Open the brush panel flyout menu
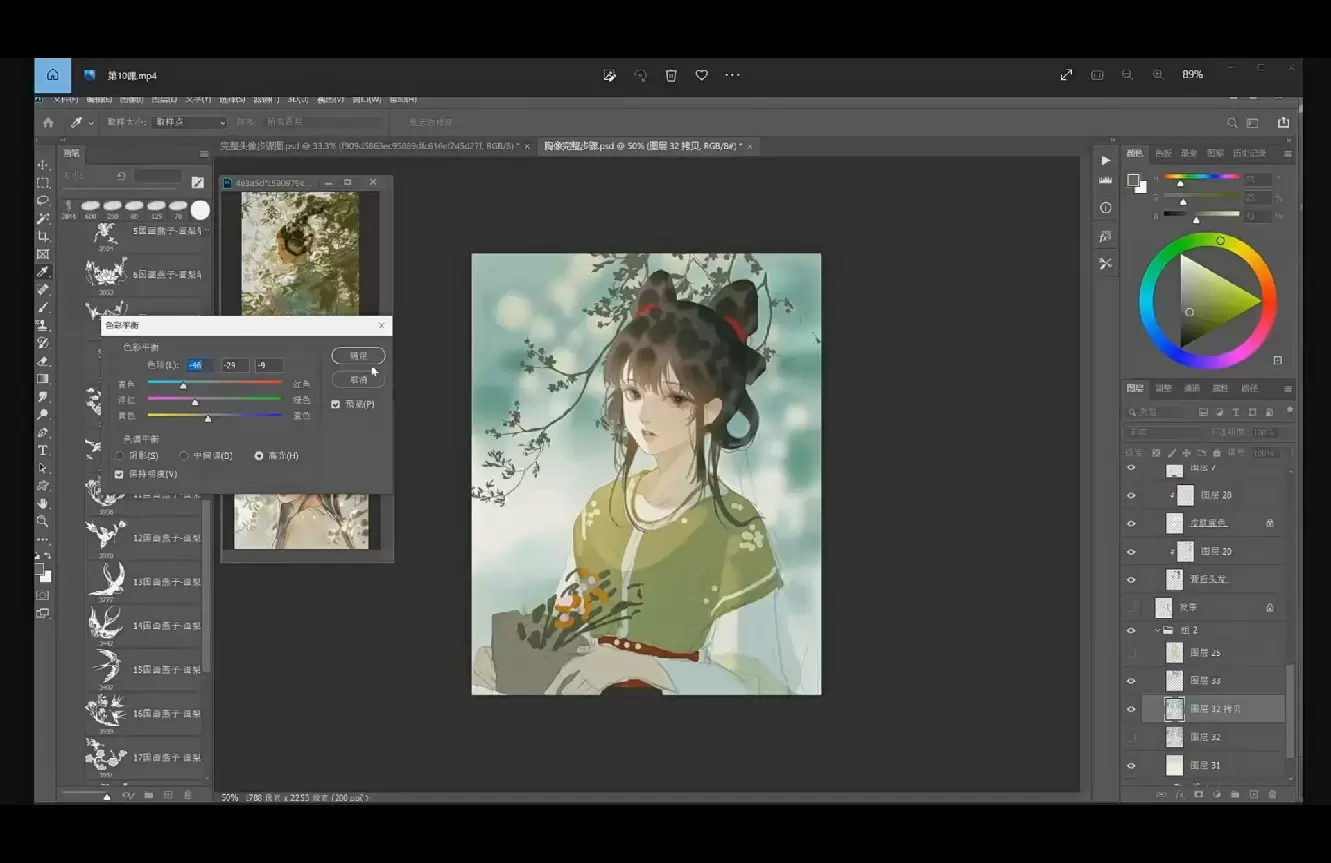The width and height of the screenshot is (1331, 863). [x=204, y=154]
